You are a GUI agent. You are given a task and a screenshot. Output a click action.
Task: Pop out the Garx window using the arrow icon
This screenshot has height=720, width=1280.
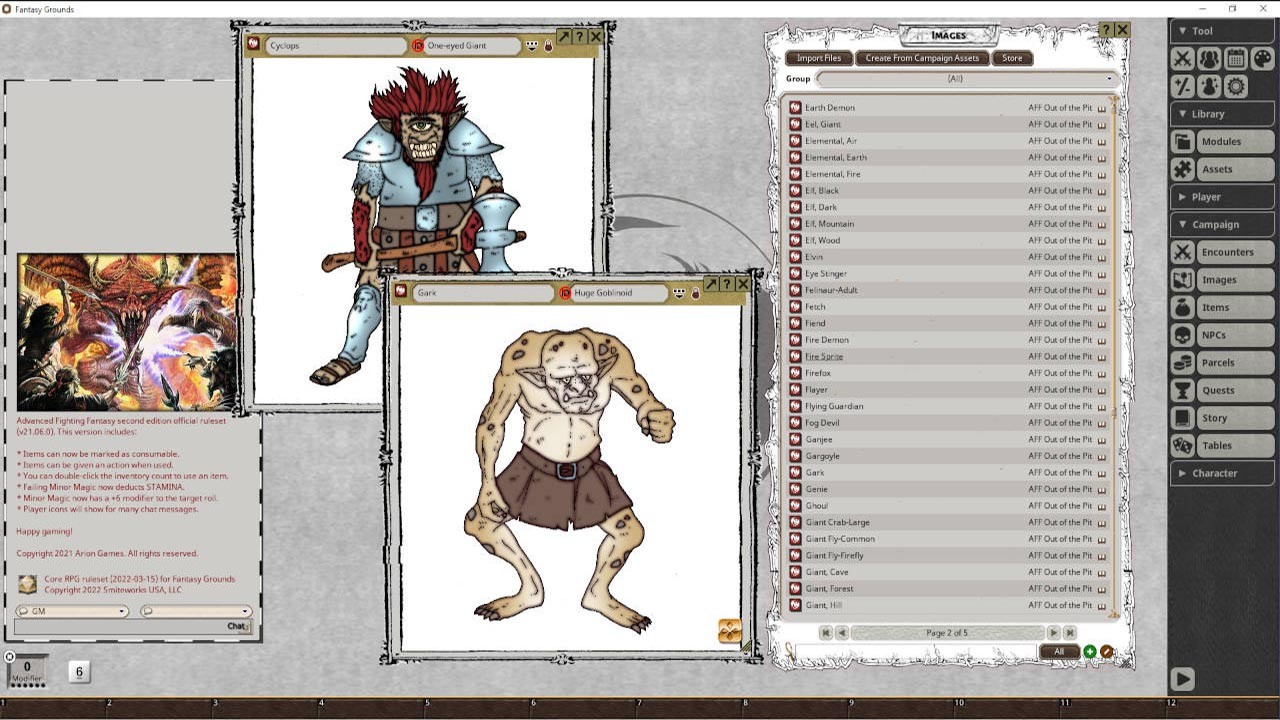(710, 283)
